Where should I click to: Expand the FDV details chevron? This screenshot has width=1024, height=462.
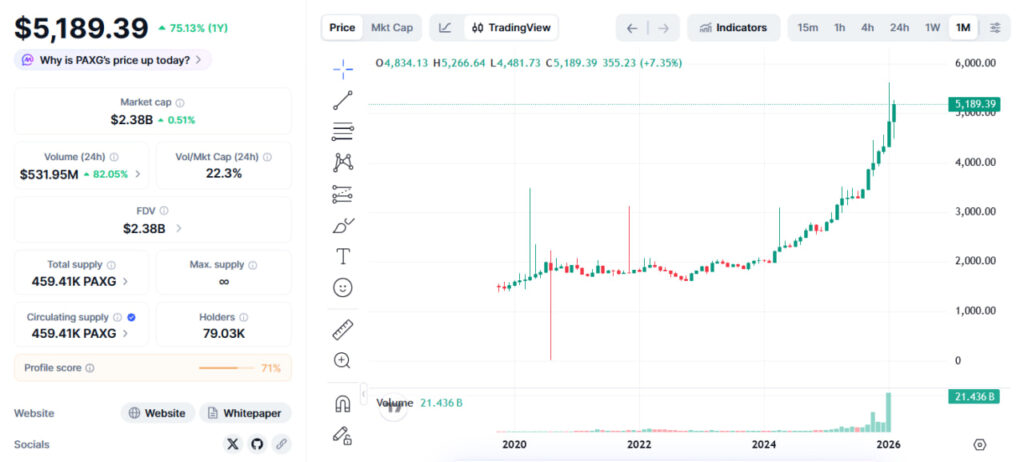[x=178, y=228]
